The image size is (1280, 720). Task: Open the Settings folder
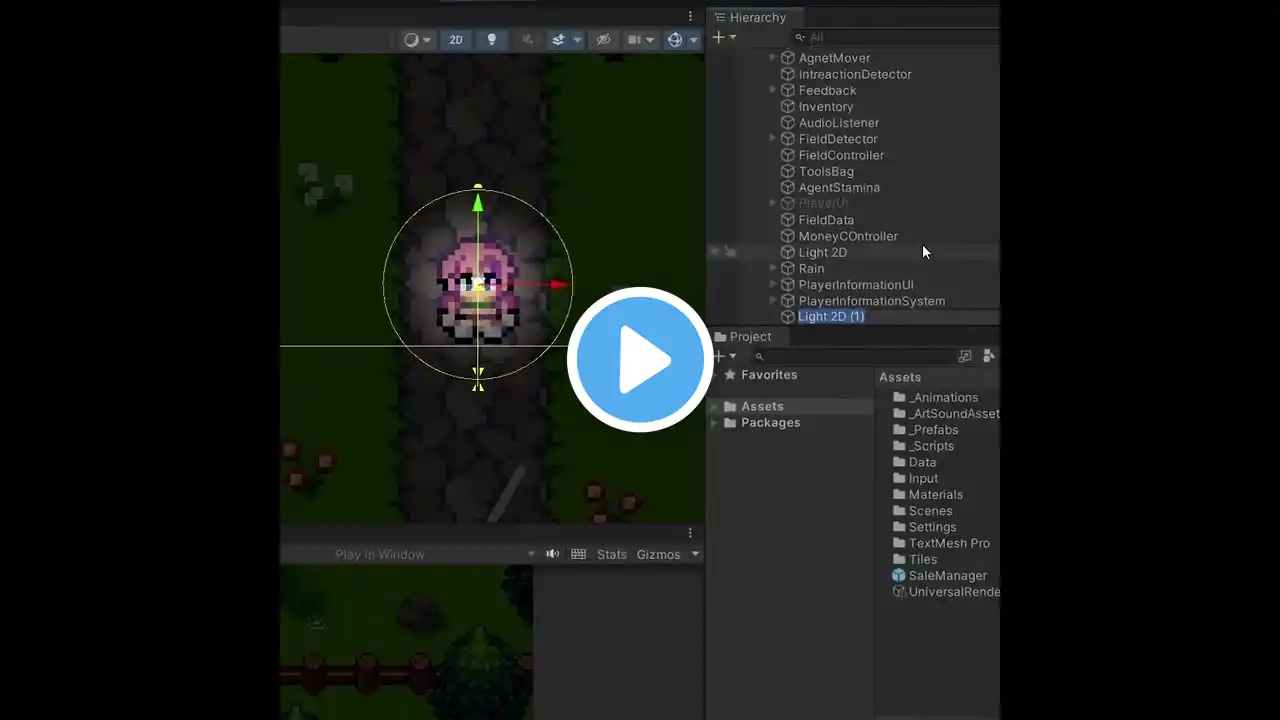(925, 527)
